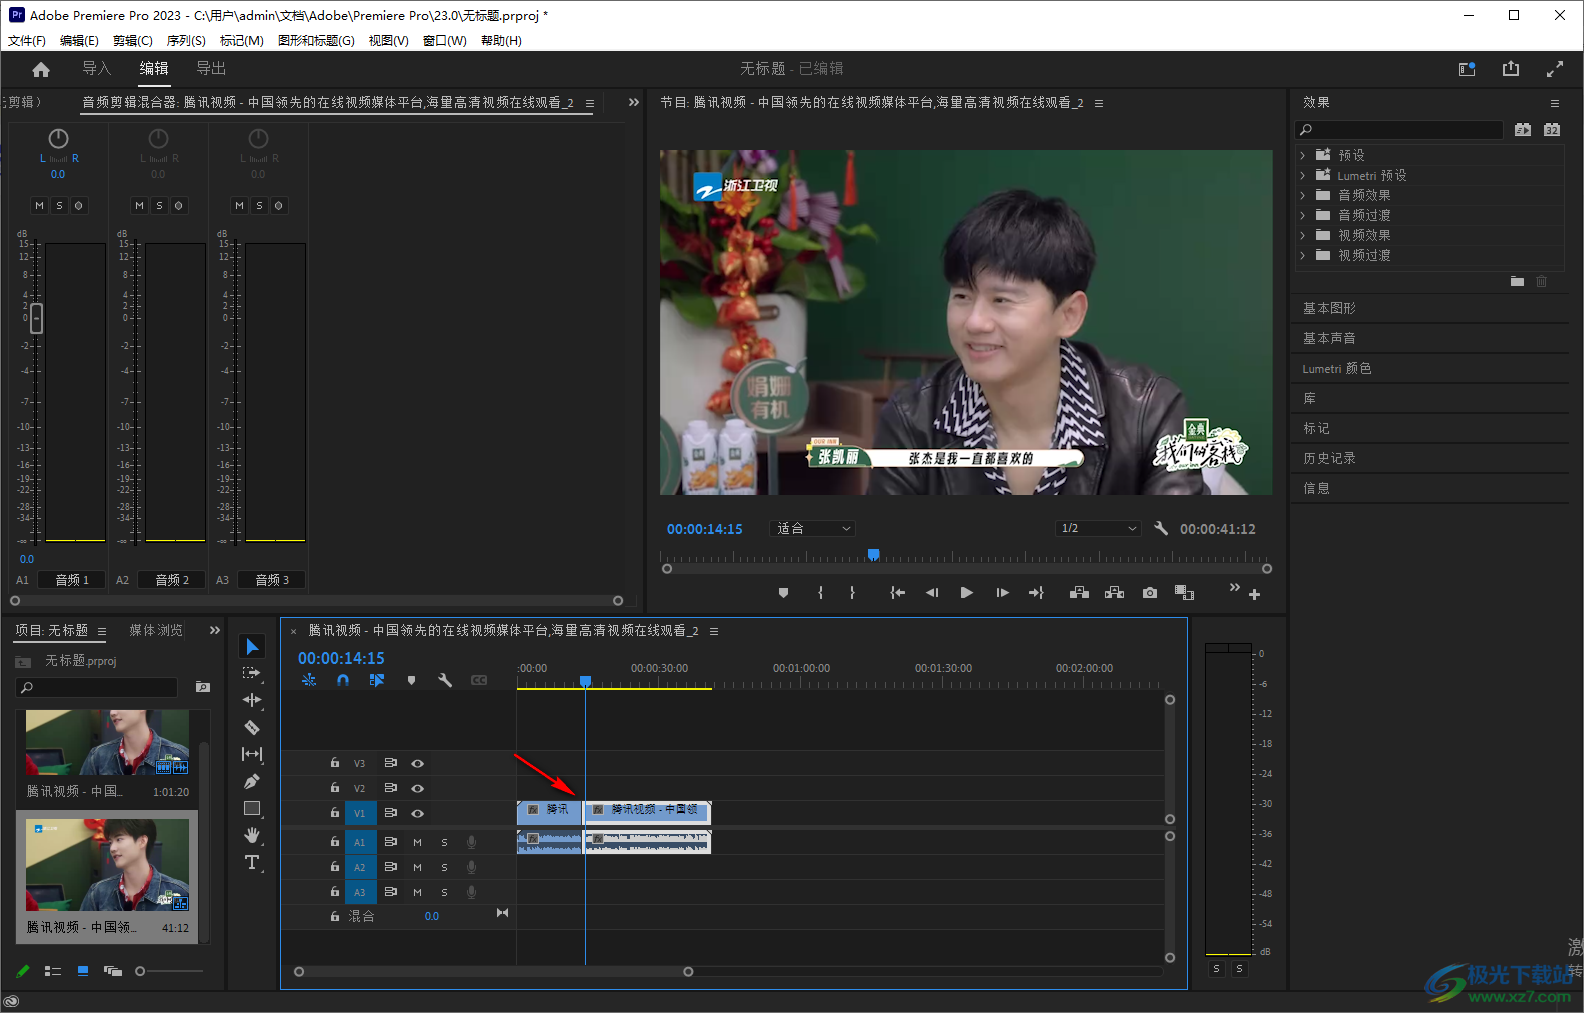
Task: Expand the 音频效果 folder
Action: (1302, 195)
